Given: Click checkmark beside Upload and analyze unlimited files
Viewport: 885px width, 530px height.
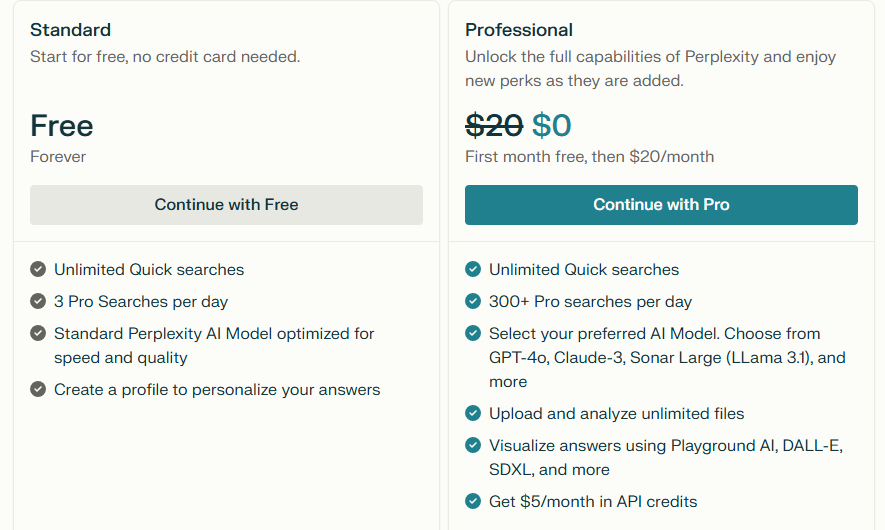Looking at the screenshot, I should (473, 413).
